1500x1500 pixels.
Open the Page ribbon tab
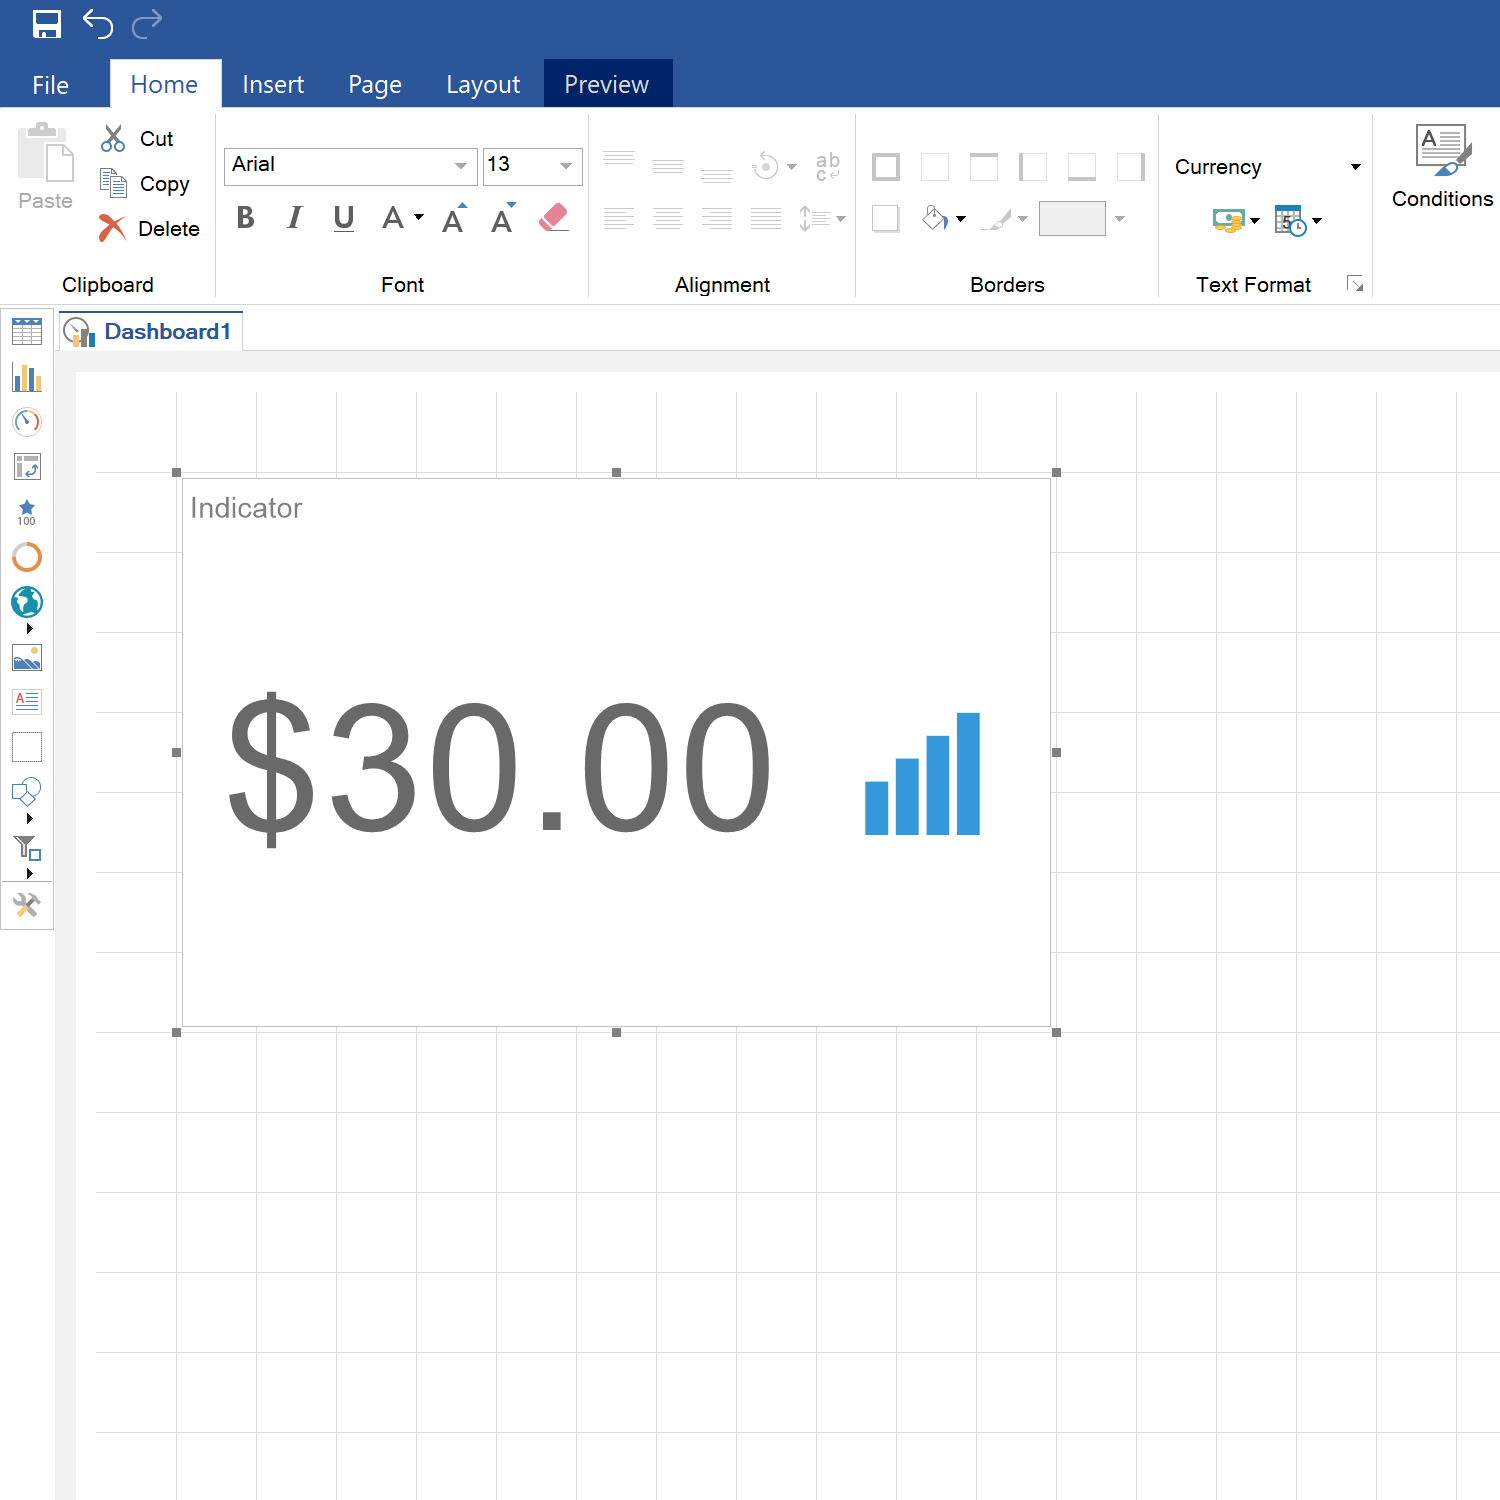point(375,85)
